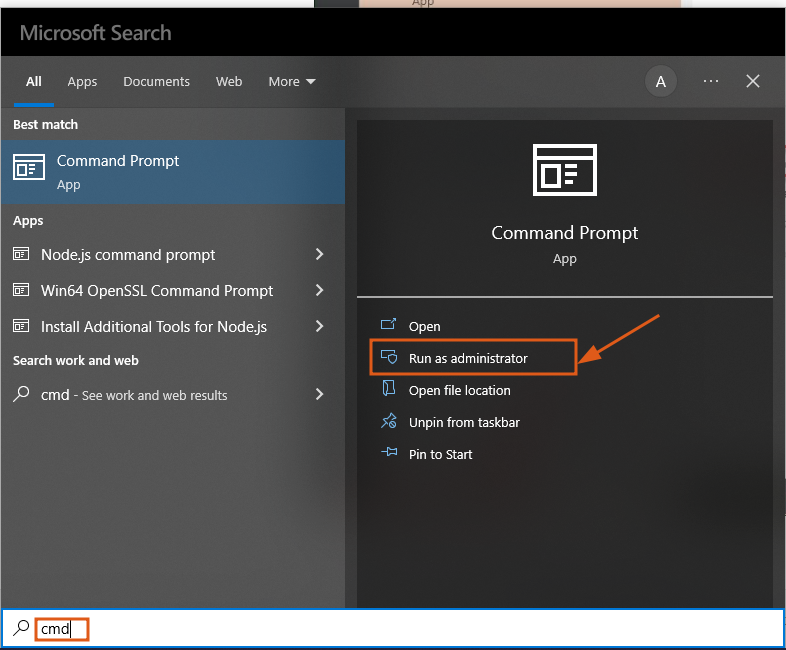Open the Command Prompt best match result
Screen dimensions: 786x650
(172, 172)
